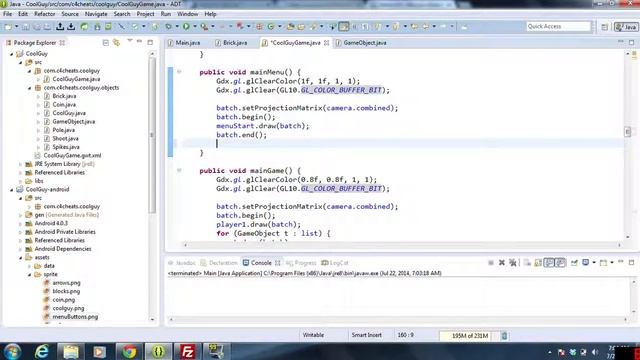Image resolution: width=640 pixels, height=360 pixels.
Task: Toggle Link with Editor in Package Explorer
Action: [x=116, y=42]
